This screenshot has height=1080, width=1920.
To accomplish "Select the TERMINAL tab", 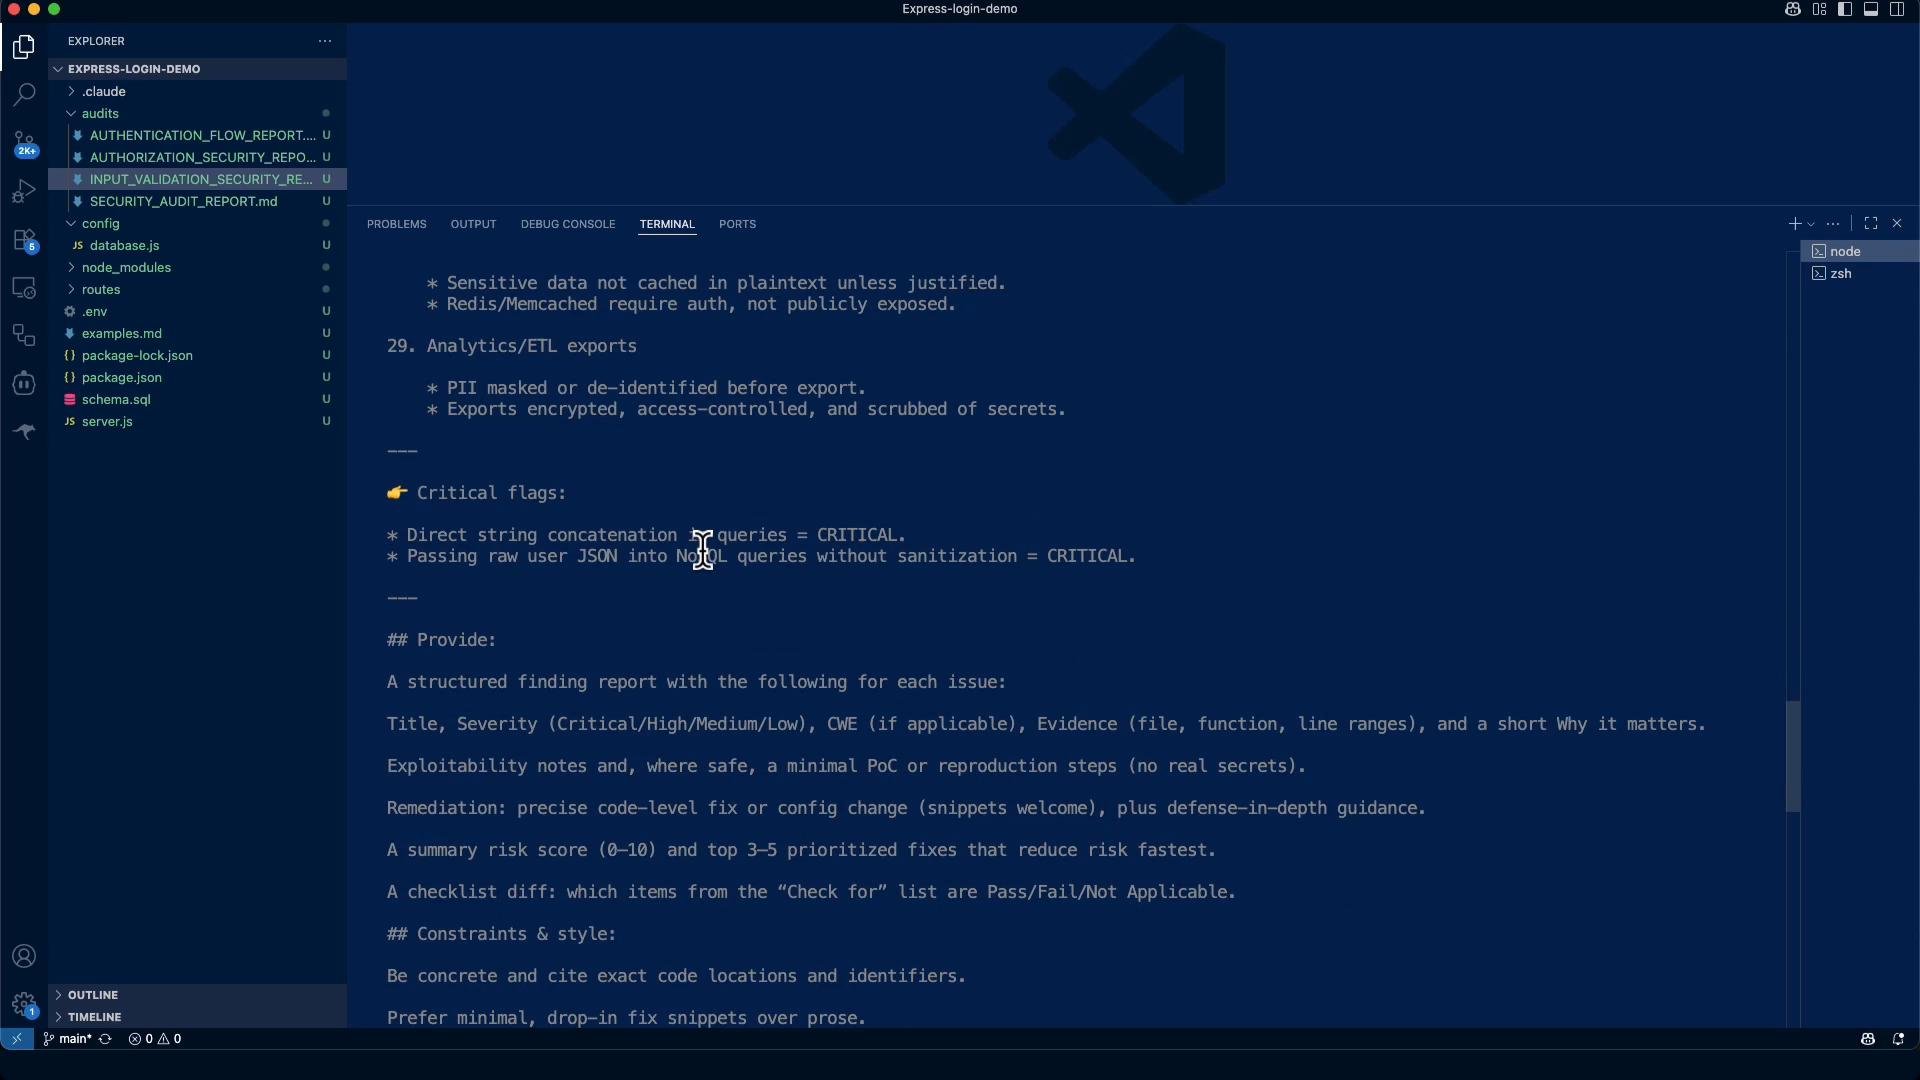I will pos(667,224).
